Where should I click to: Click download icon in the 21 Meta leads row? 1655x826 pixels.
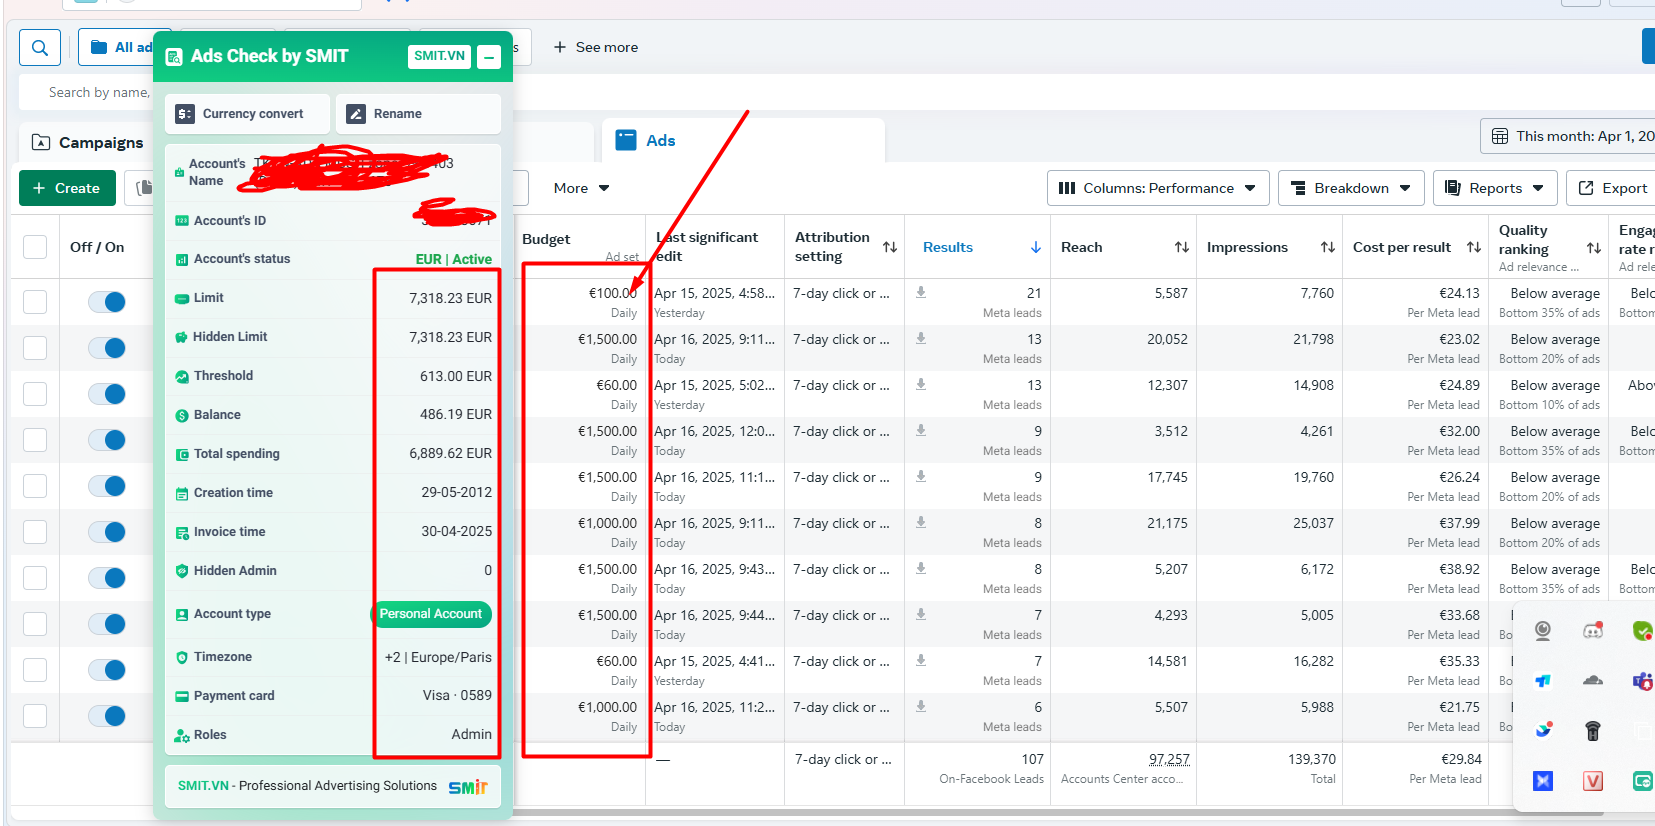pyautogui.click(x=921, y=293)
